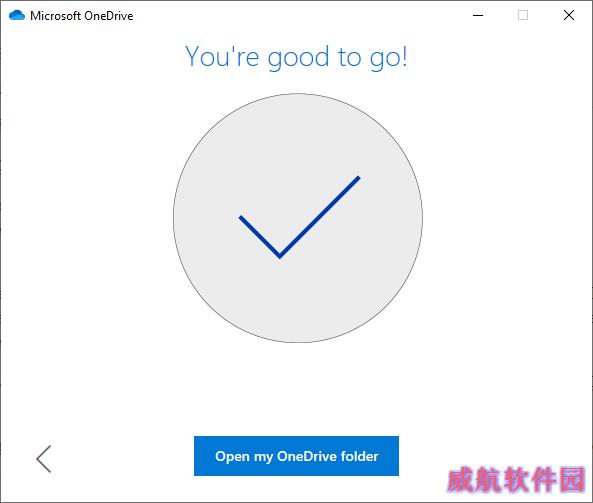Click the X at the window's corner
This screenshot has height=503, width=593.
click(569, 16)
